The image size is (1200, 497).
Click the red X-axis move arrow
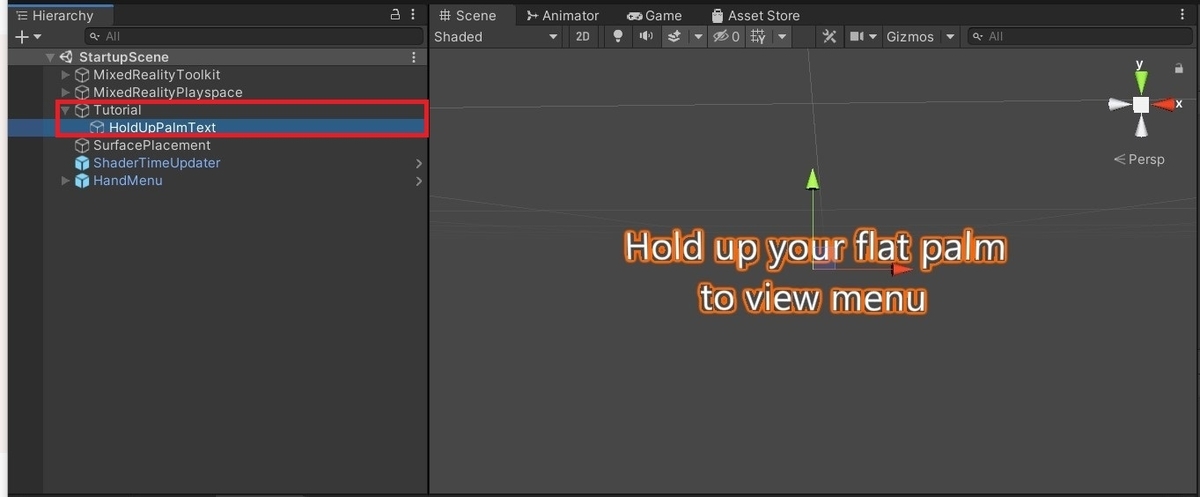pos(901,268)
